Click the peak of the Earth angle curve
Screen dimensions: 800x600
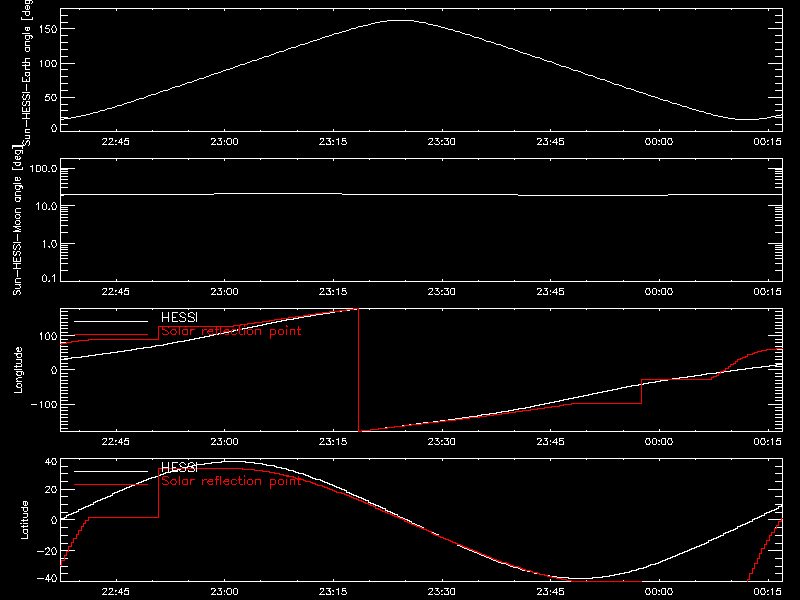point(401,20)
